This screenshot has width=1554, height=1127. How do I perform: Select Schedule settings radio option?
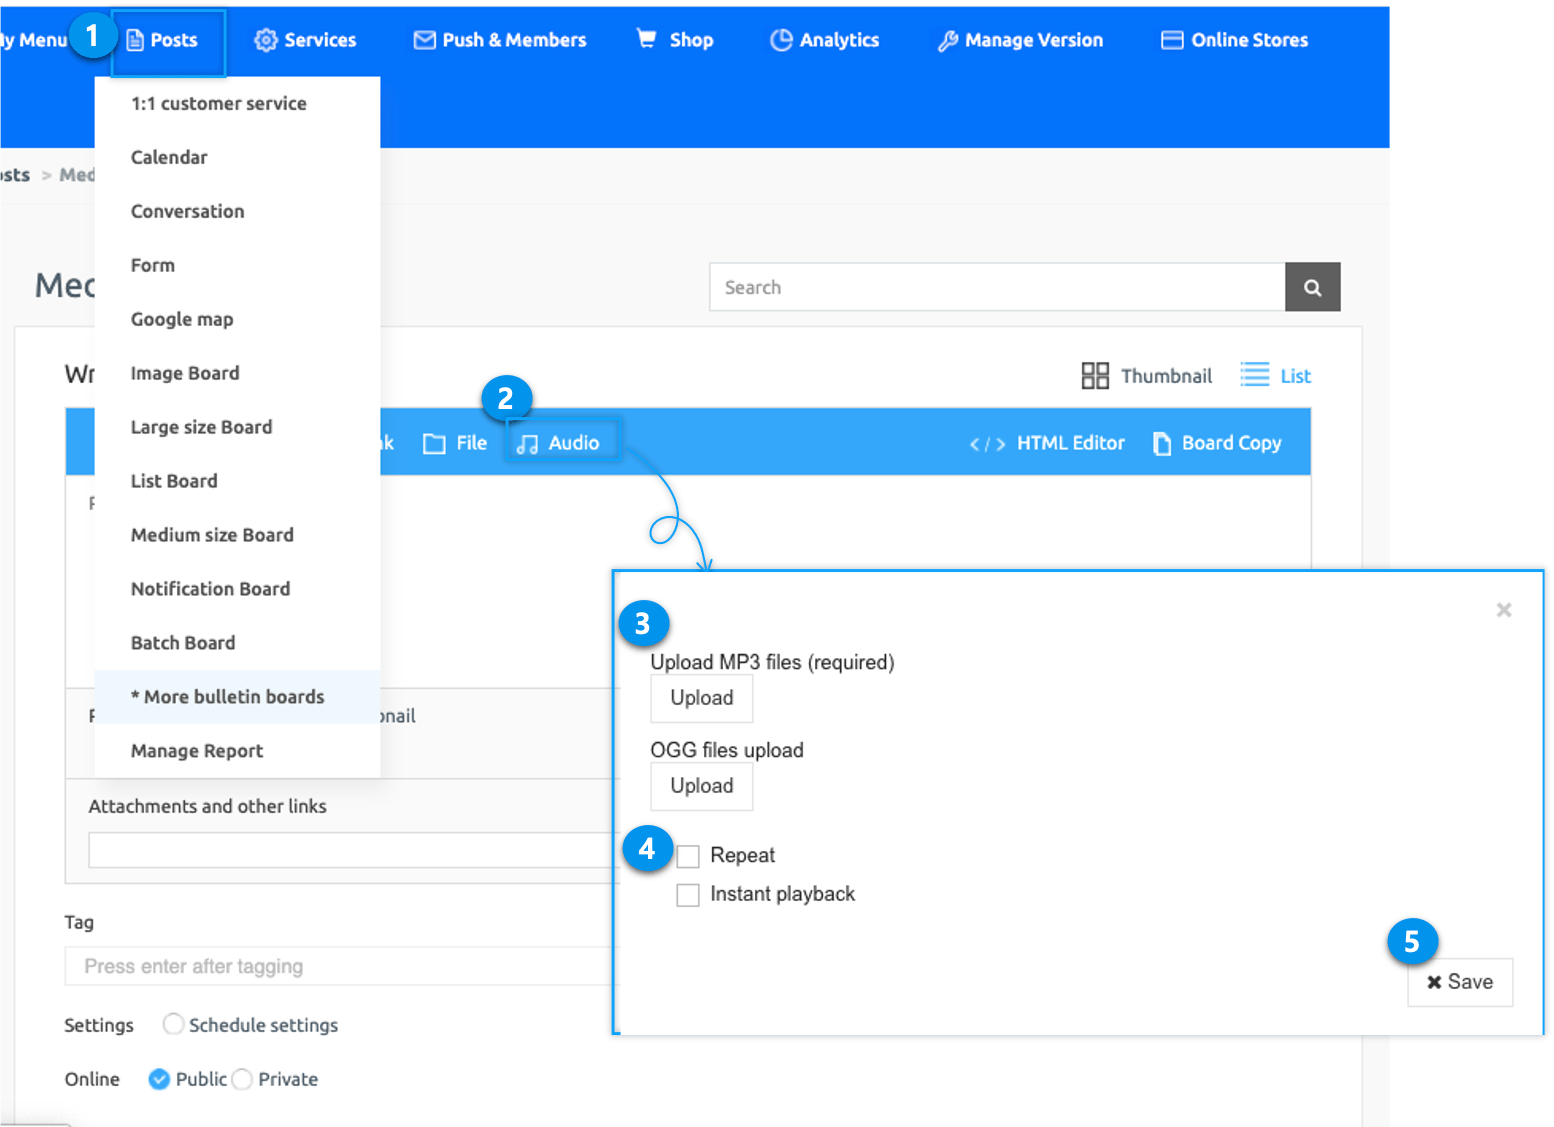(173, 1025)
